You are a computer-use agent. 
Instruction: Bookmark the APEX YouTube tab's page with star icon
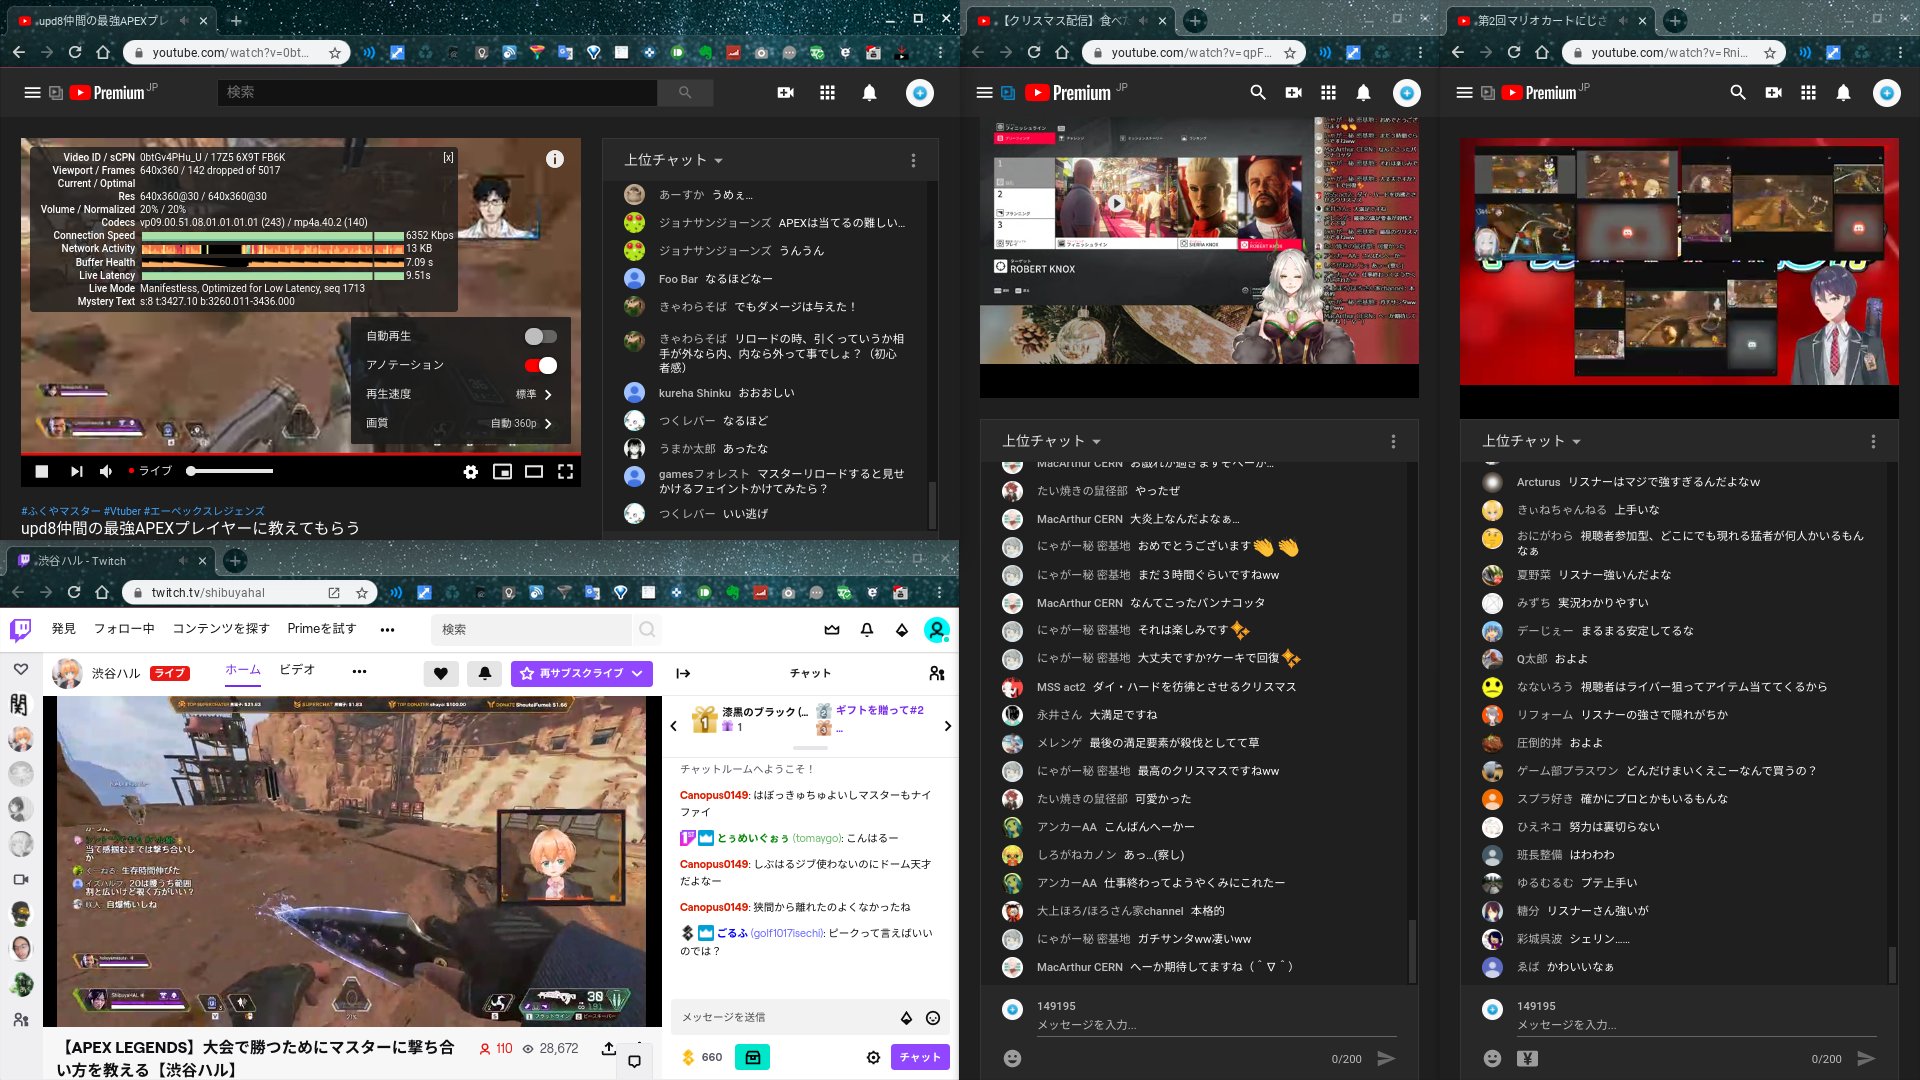pyautogui.click(x=335, y=52)
